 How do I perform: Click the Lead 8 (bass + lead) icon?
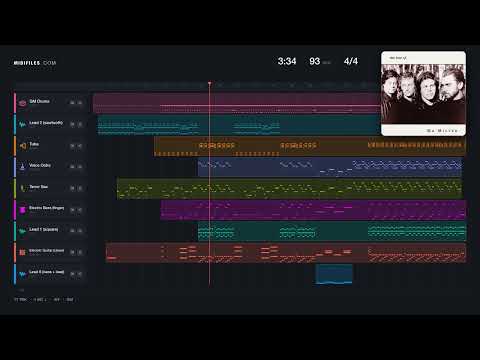tap(23, 274)
